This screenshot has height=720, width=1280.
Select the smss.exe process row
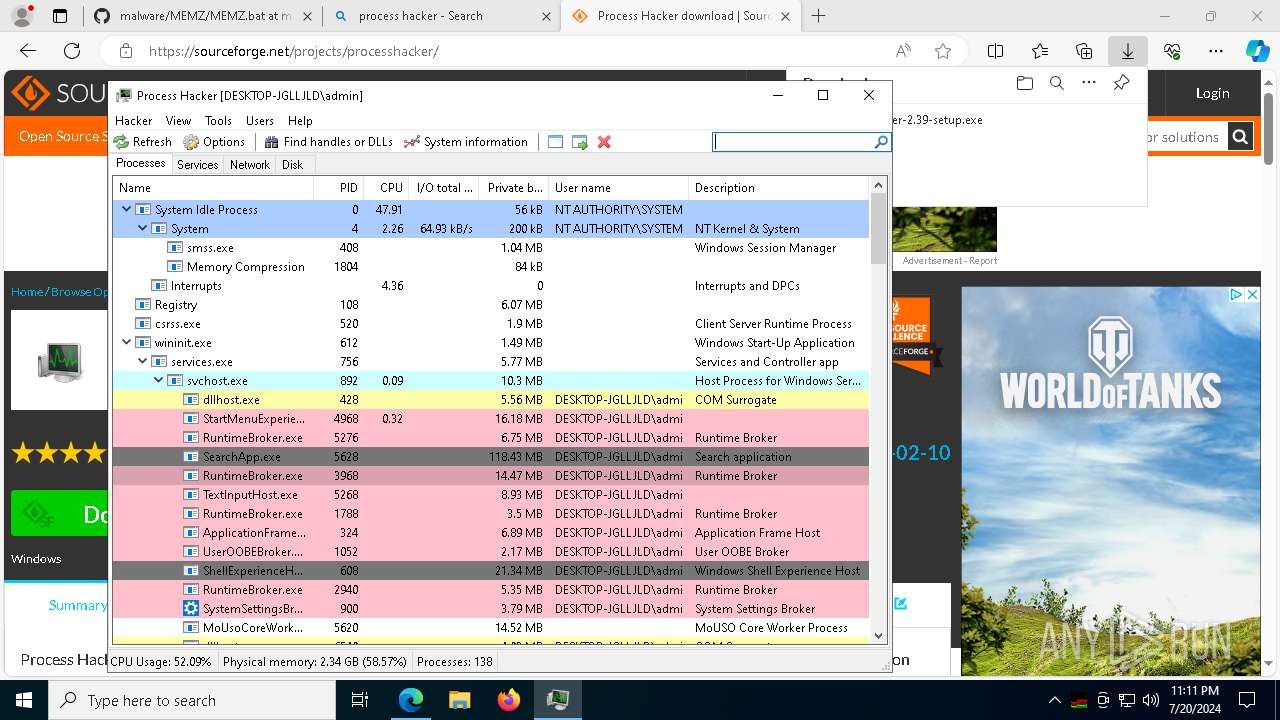coord(491,247)
